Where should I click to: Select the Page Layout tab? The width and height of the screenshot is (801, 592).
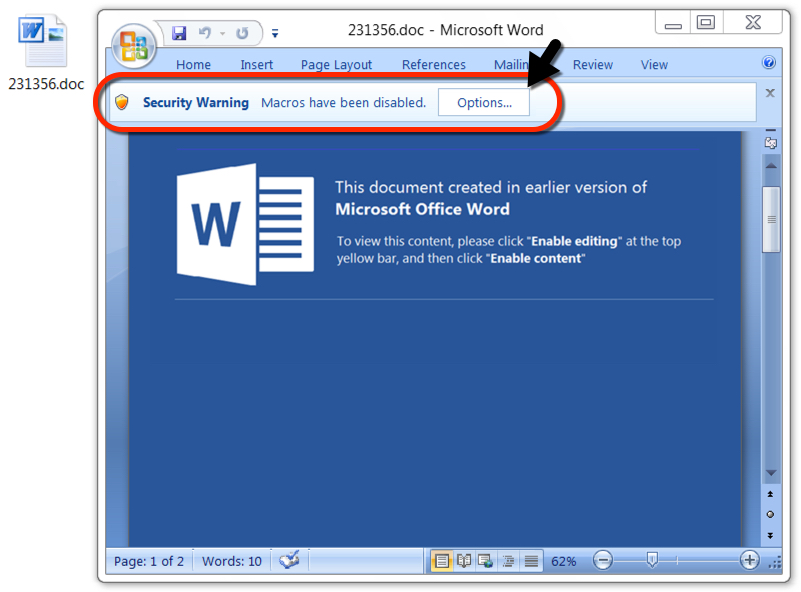tap(336, 65)
